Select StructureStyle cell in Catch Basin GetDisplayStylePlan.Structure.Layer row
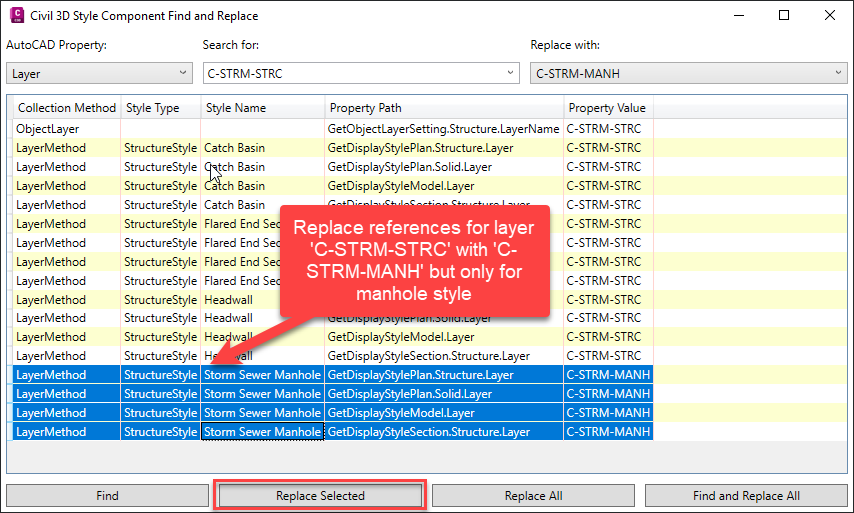854x513 pixels. 161,148
